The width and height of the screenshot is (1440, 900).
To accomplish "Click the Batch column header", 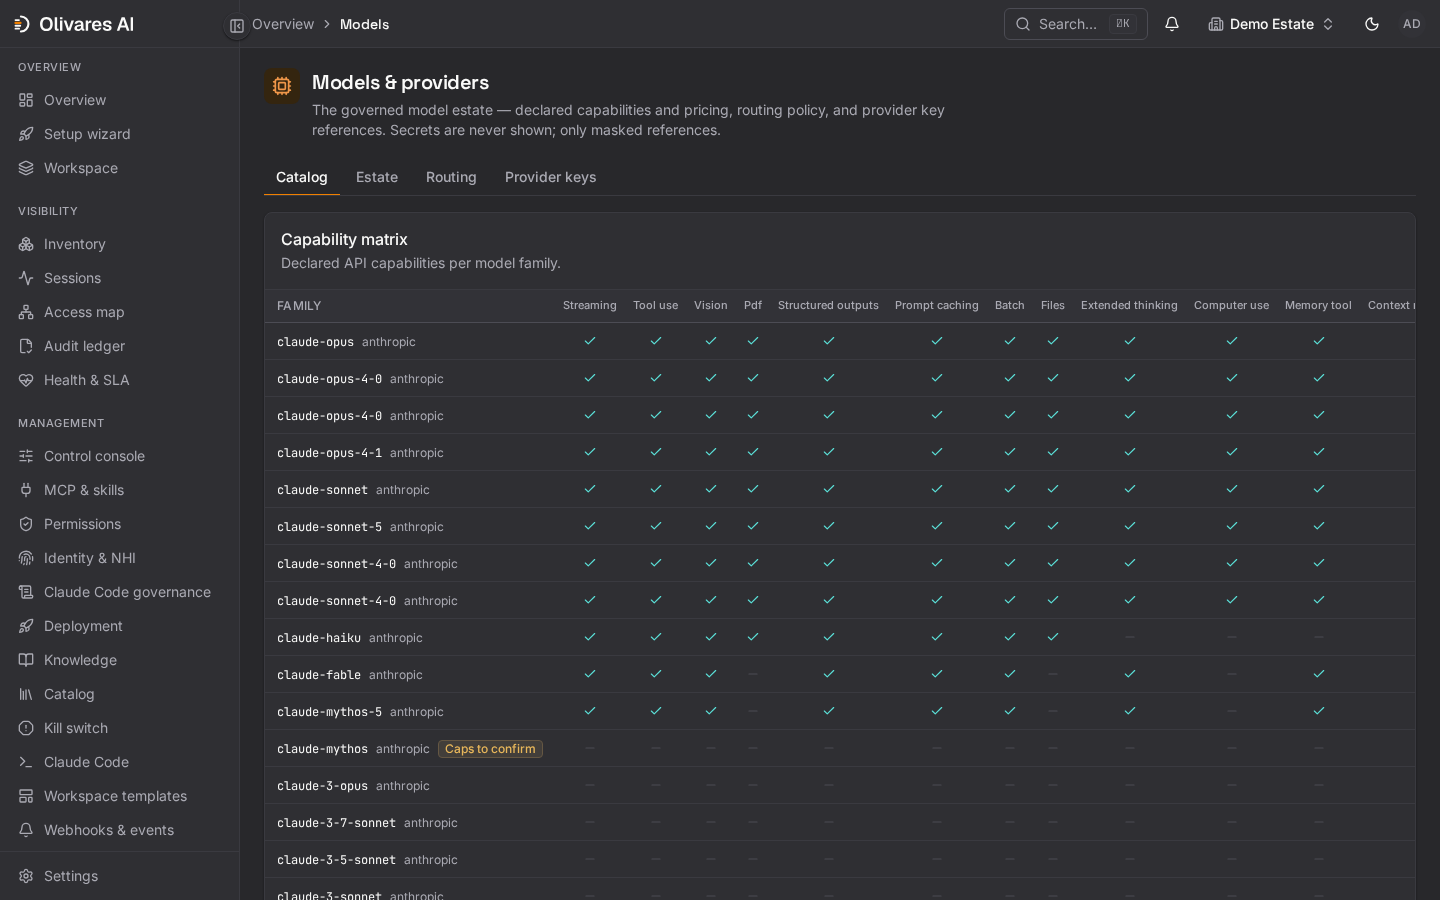I will click(x=1010, y=306).
